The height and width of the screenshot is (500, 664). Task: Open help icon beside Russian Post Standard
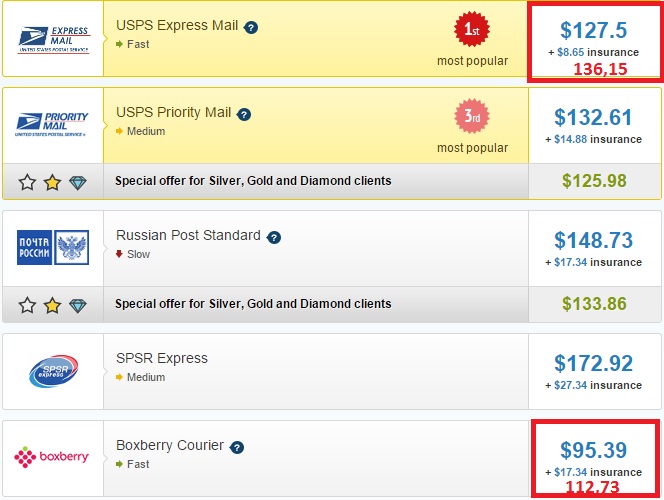274,237
